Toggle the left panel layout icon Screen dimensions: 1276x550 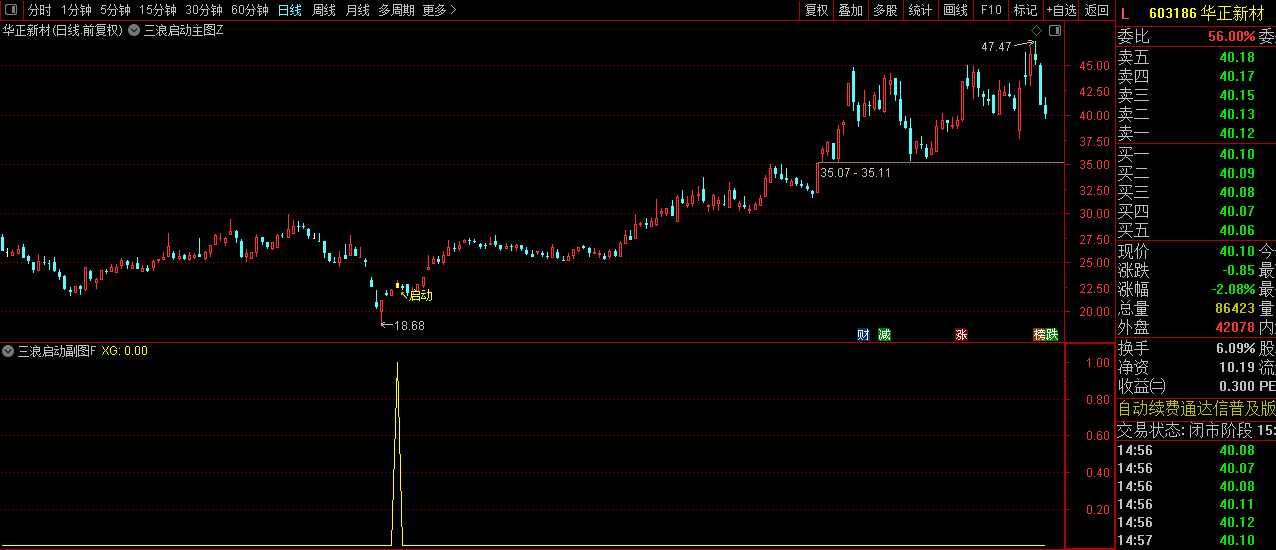point(11,10)
